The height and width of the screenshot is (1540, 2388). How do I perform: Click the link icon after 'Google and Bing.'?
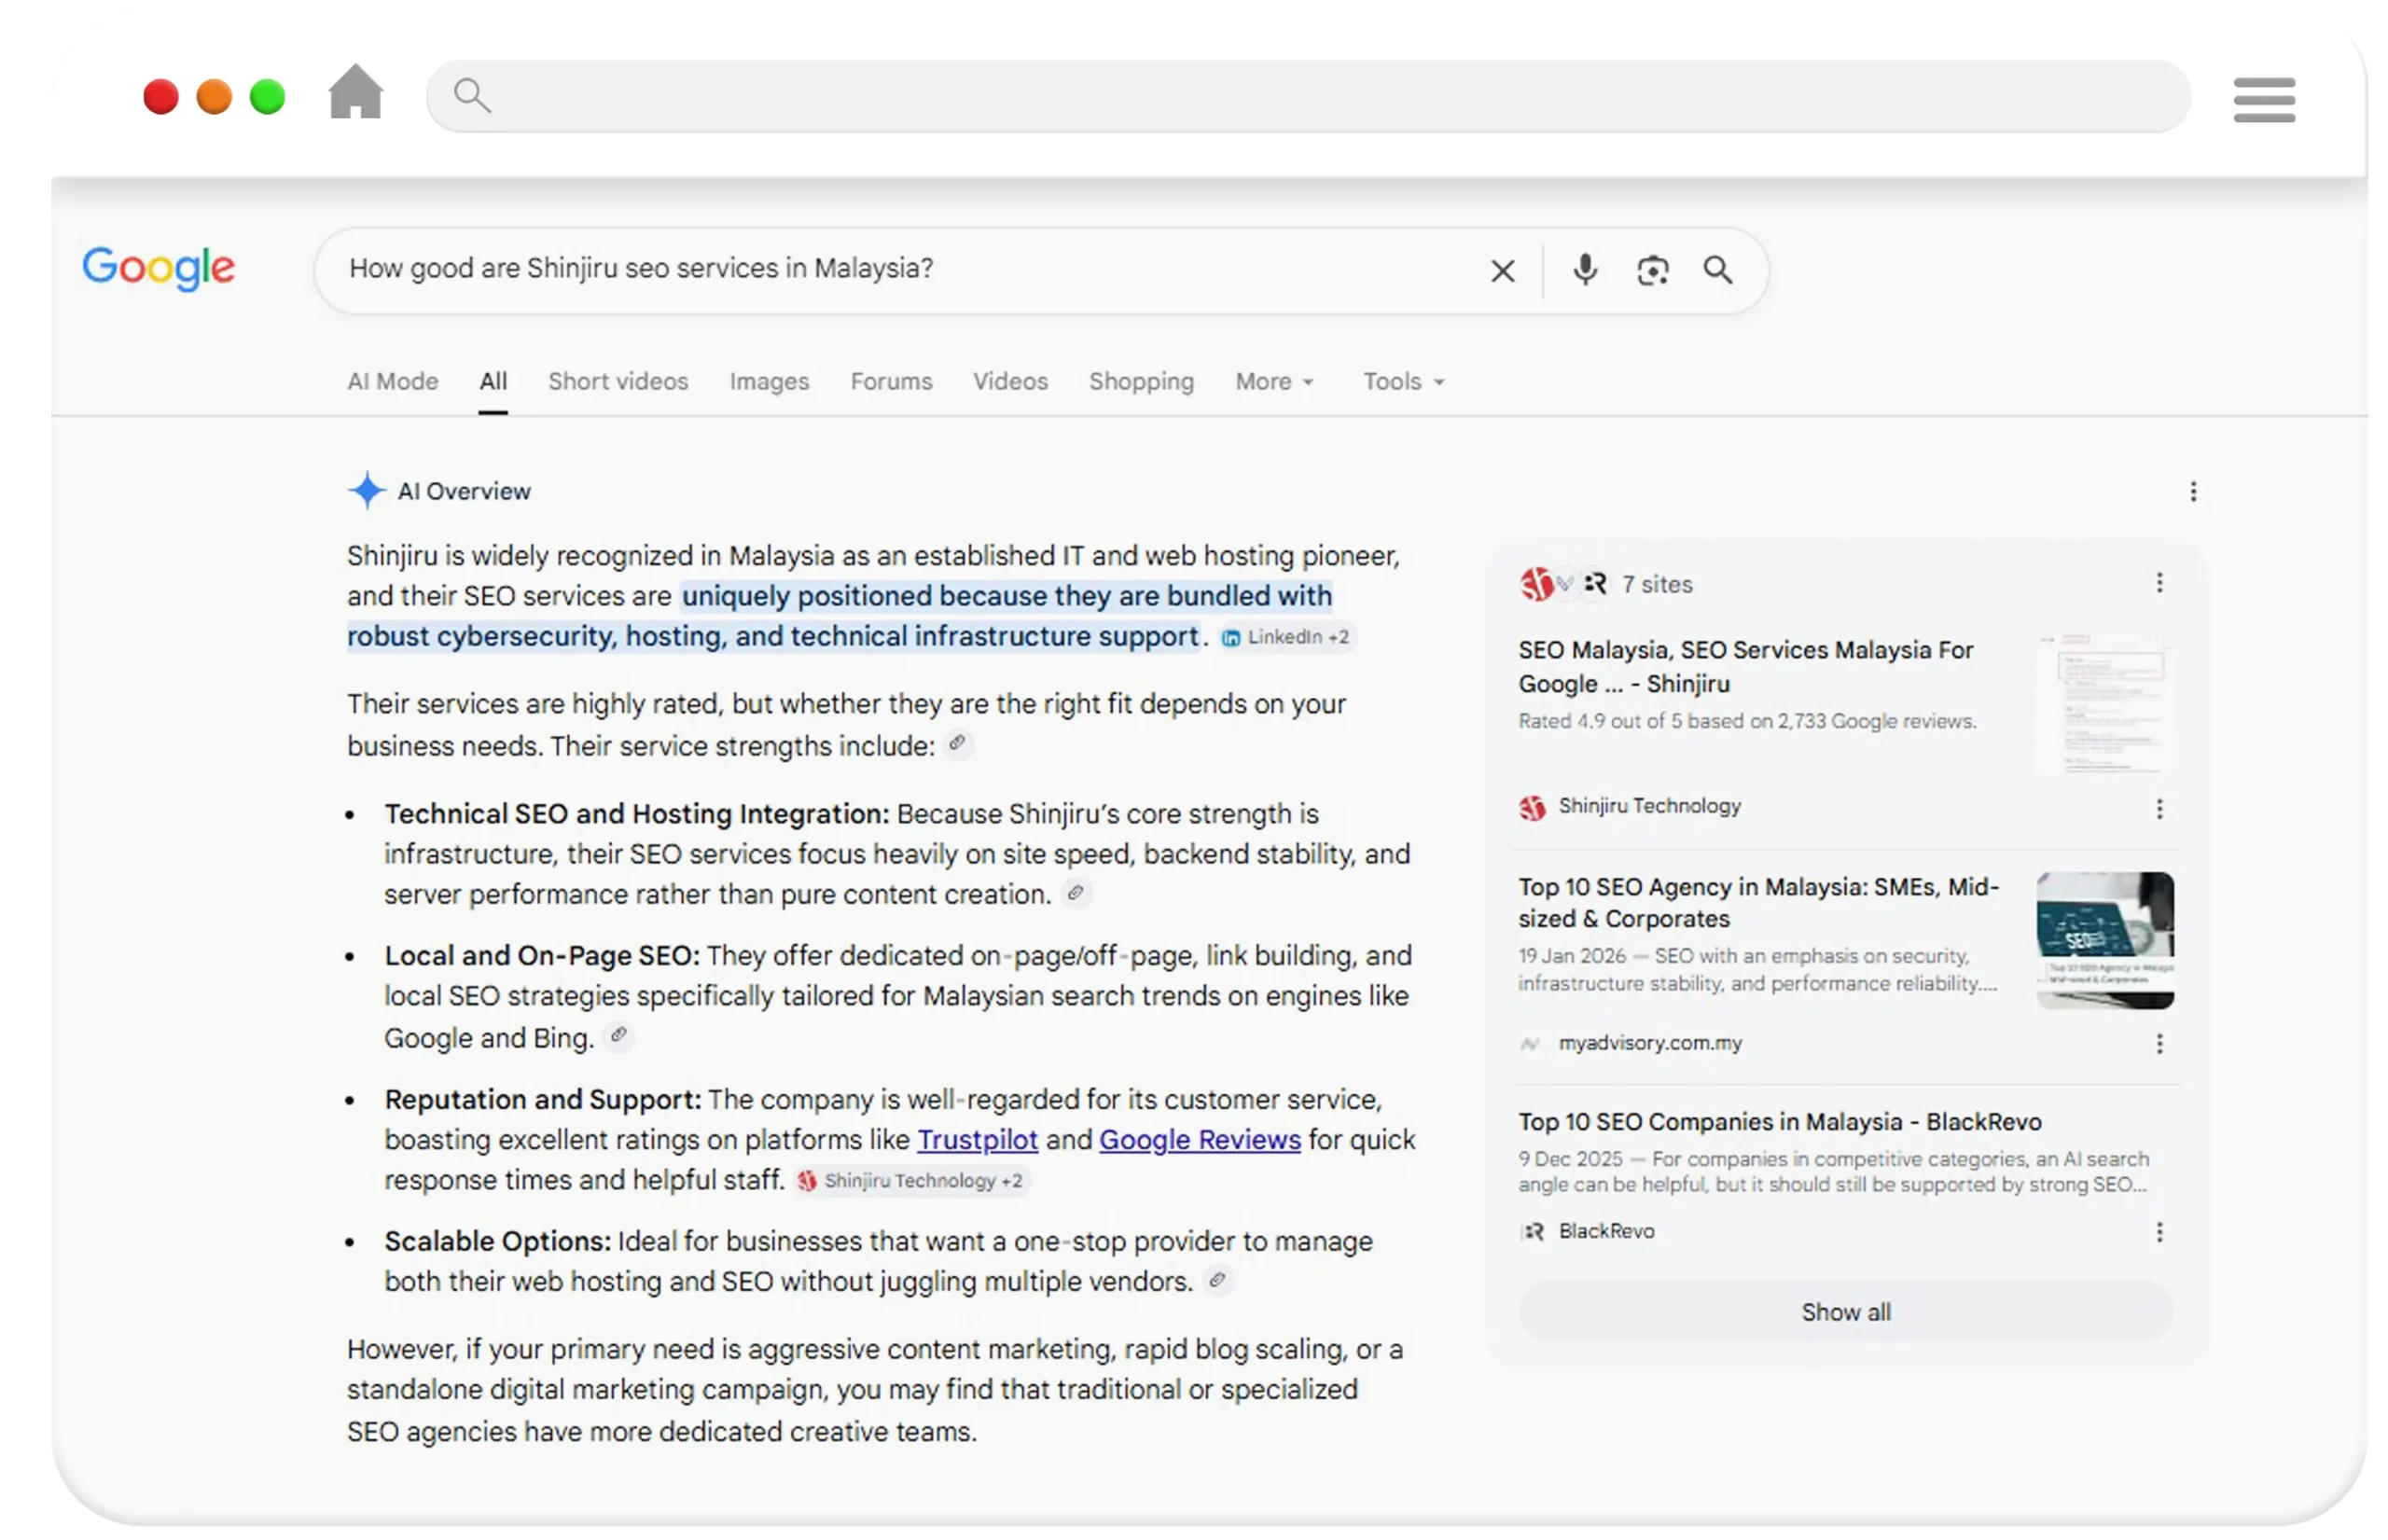(x=619, y=1035)
